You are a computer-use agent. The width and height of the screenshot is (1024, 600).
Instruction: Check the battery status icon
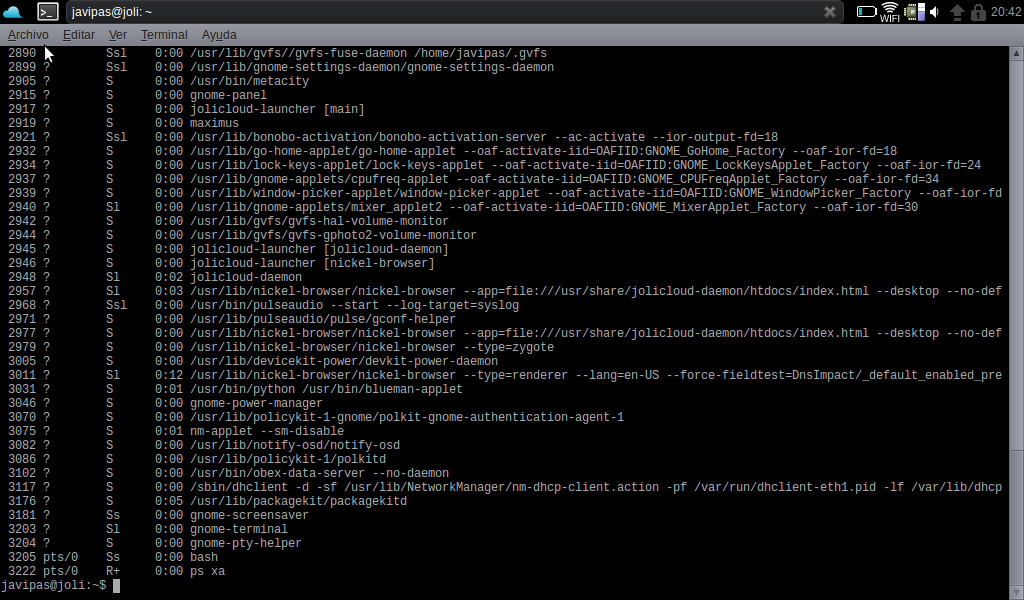click(x=866, y=11)
